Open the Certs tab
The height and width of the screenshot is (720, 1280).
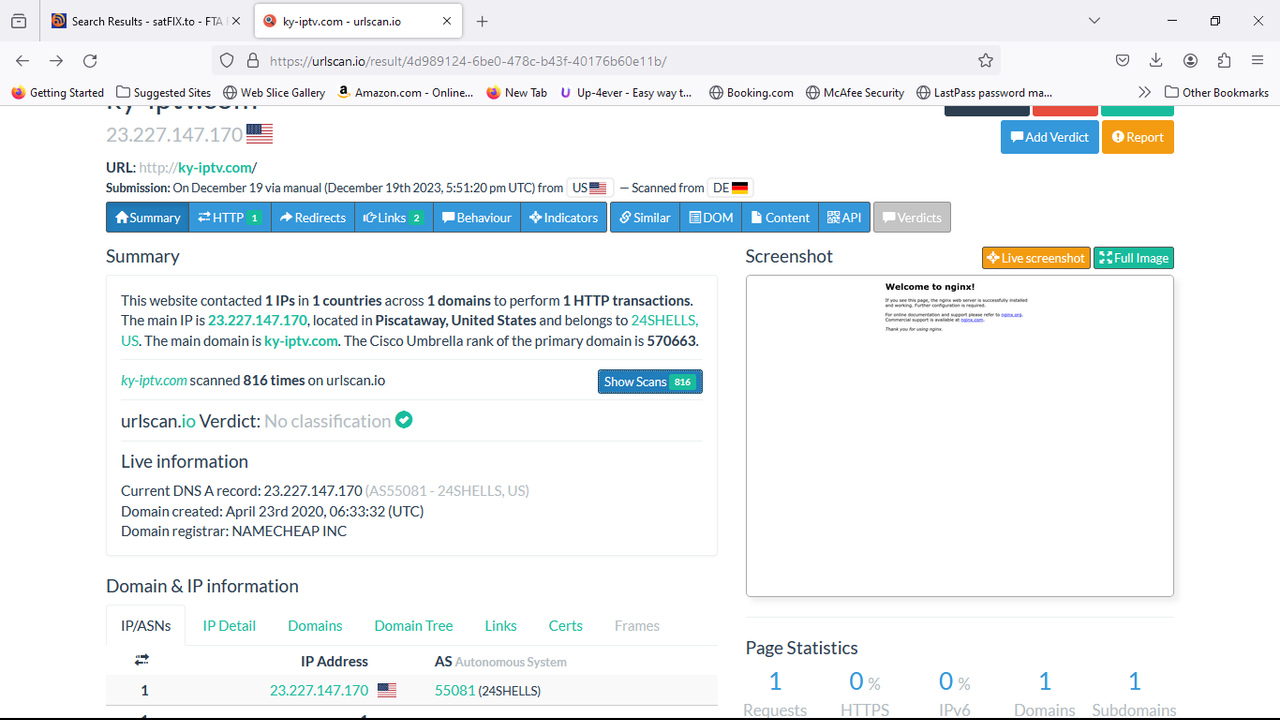coord(566,625)
